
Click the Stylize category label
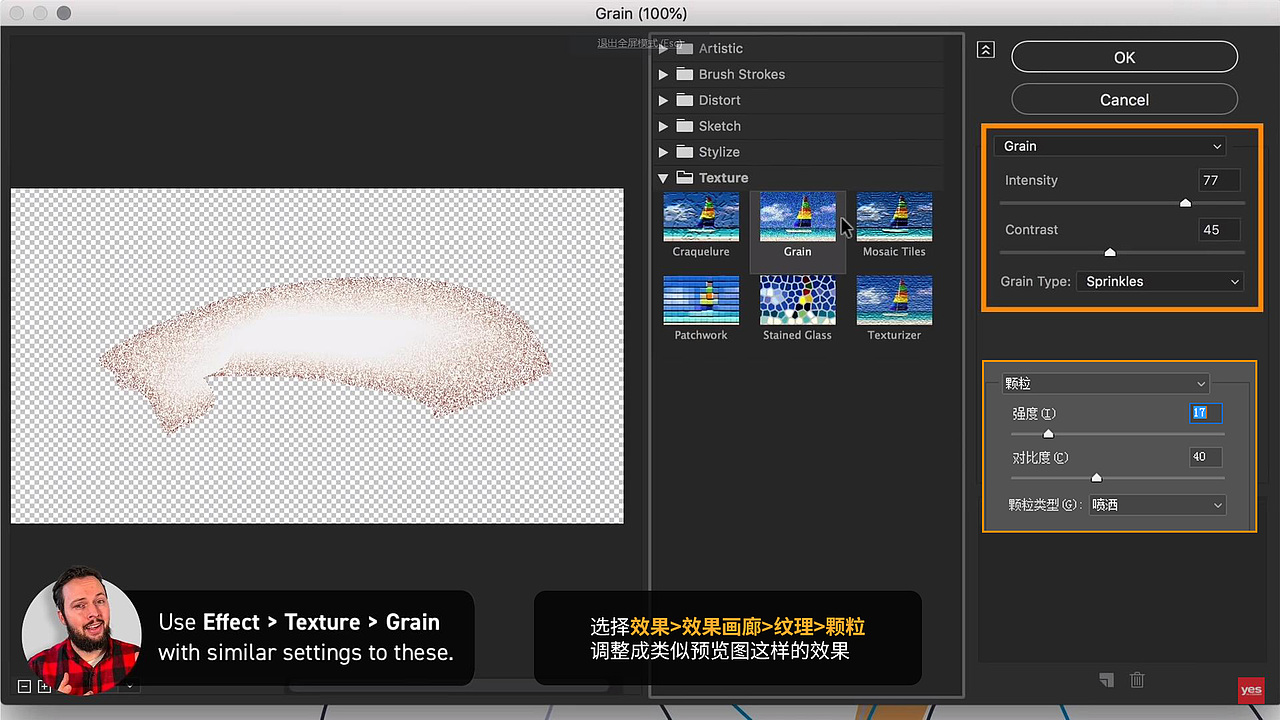tap(719, 152)
